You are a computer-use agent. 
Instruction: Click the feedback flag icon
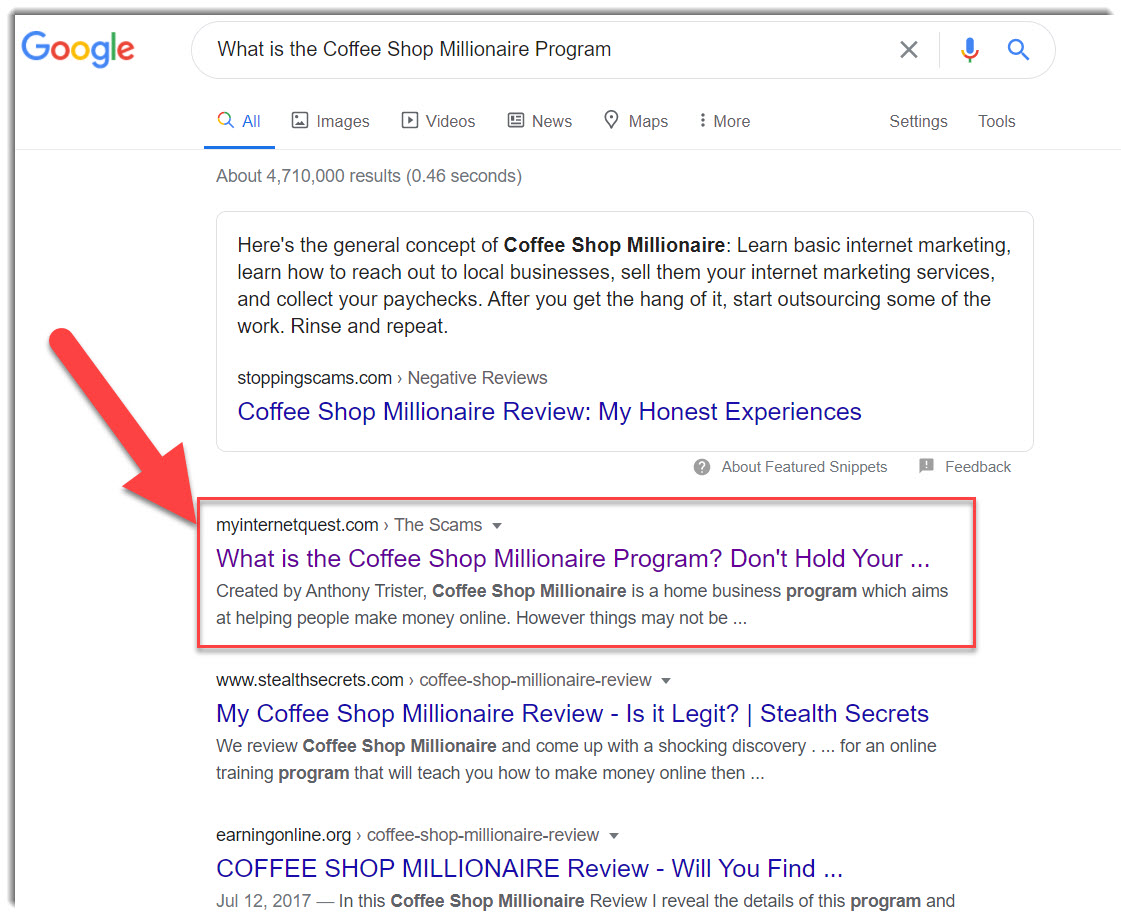coord(927,466)
